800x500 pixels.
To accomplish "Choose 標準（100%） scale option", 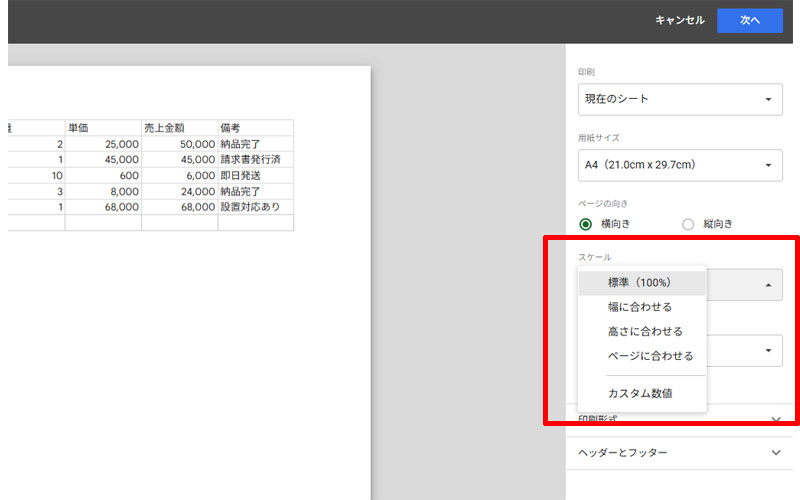I will tap(642, 283).
